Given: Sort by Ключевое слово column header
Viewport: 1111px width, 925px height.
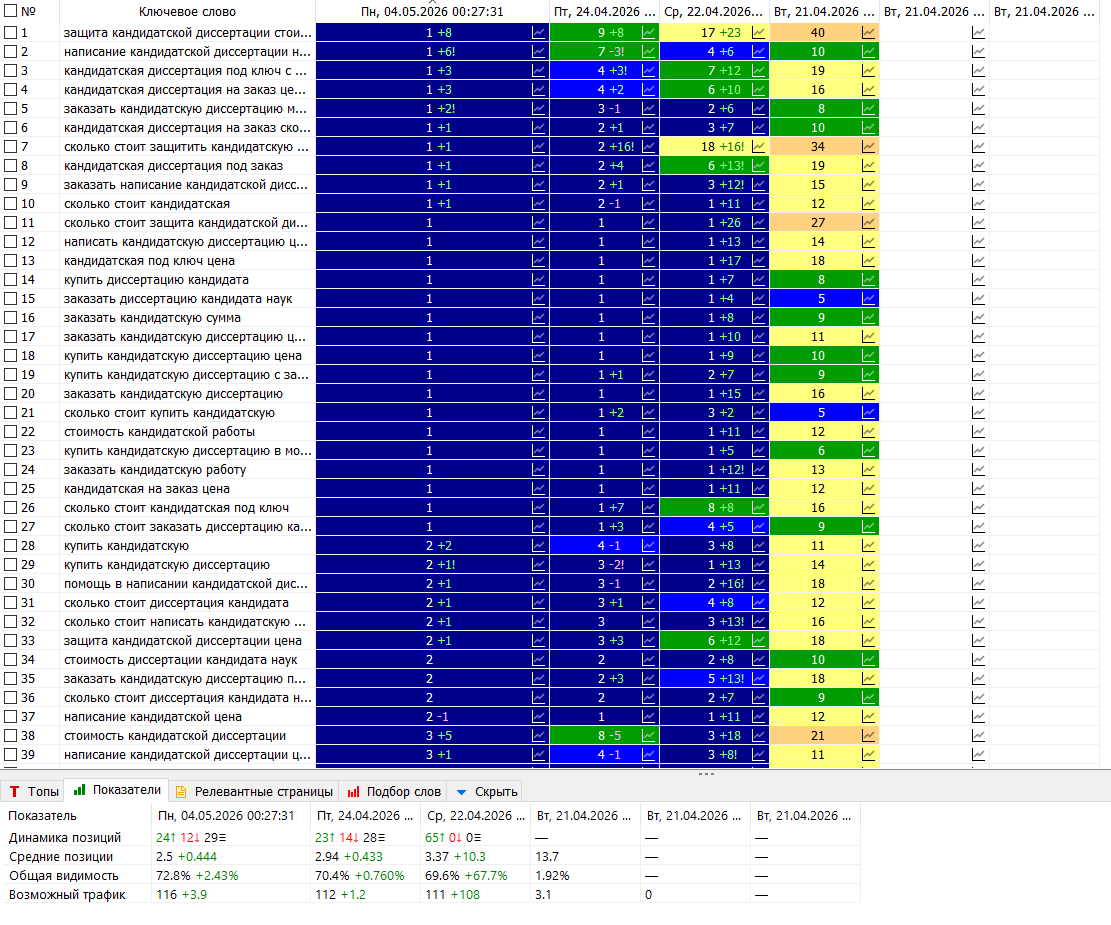Looking at the screenshot, I should (187, 11).
